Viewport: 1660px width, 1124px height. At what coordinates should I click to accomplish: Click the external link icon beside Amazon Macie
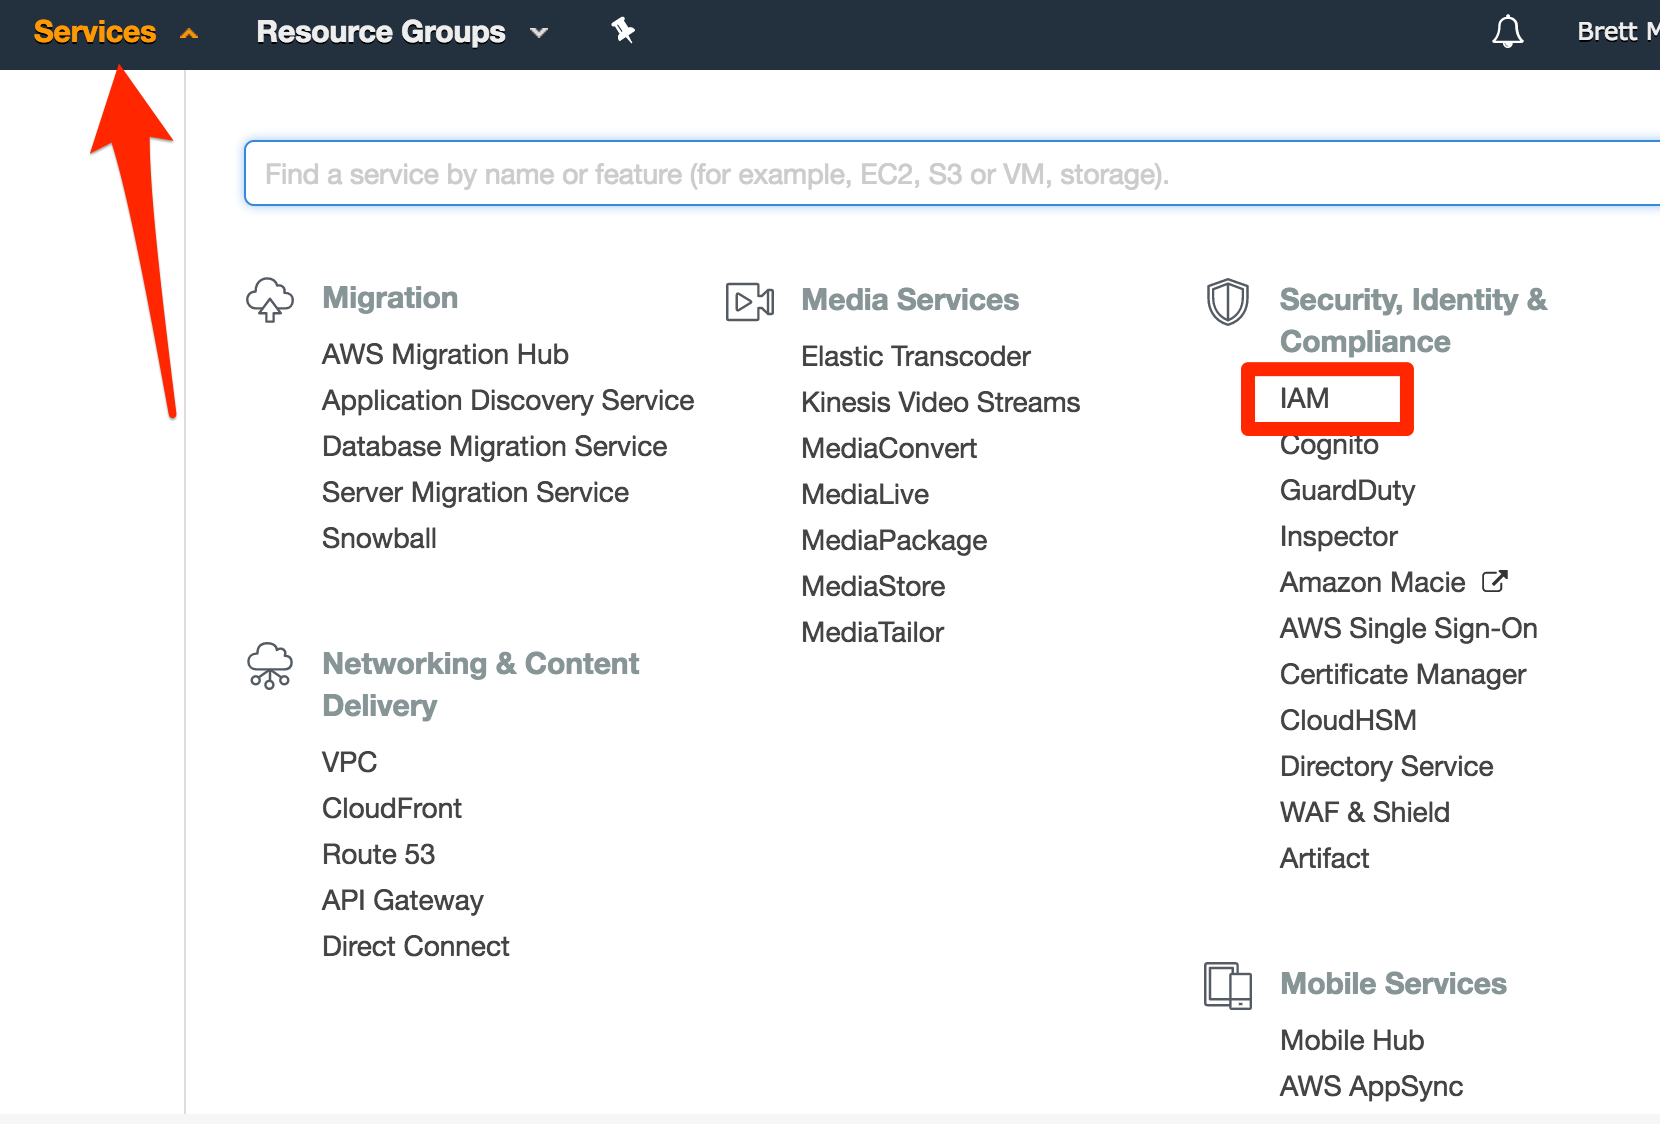pyautogui.click(x=1494, y=581)
